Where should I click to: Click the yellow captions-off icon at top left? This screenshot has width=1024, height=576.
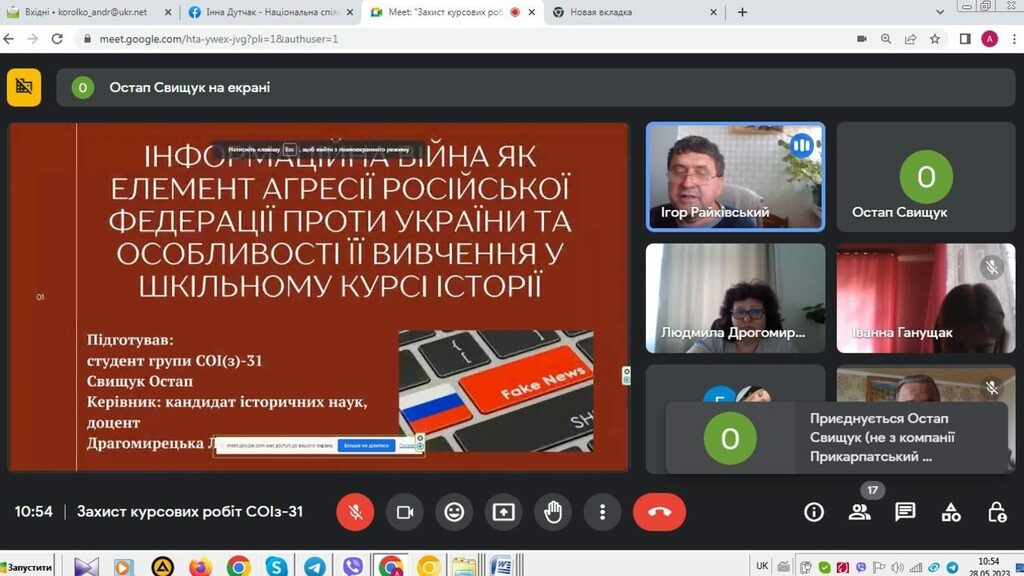coord(24,87)
